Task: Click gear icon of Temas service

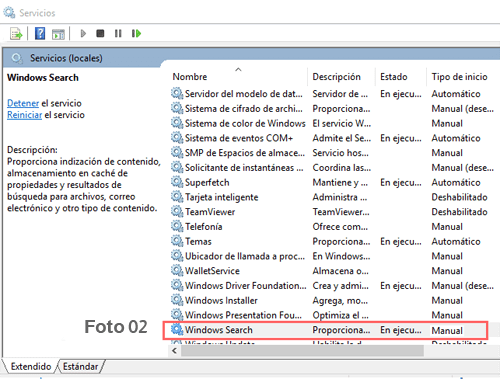Action: [x=177, y=241]
